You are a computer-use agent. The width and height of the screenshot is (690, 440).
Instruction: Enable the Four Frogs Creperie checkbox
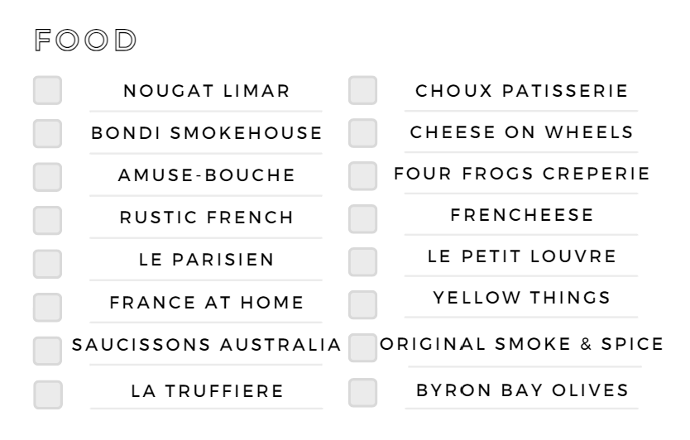point(363,176)
